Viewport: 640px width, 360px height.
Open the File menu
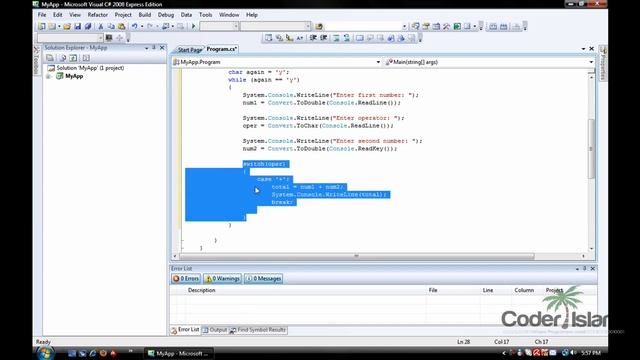click(42, 15)
